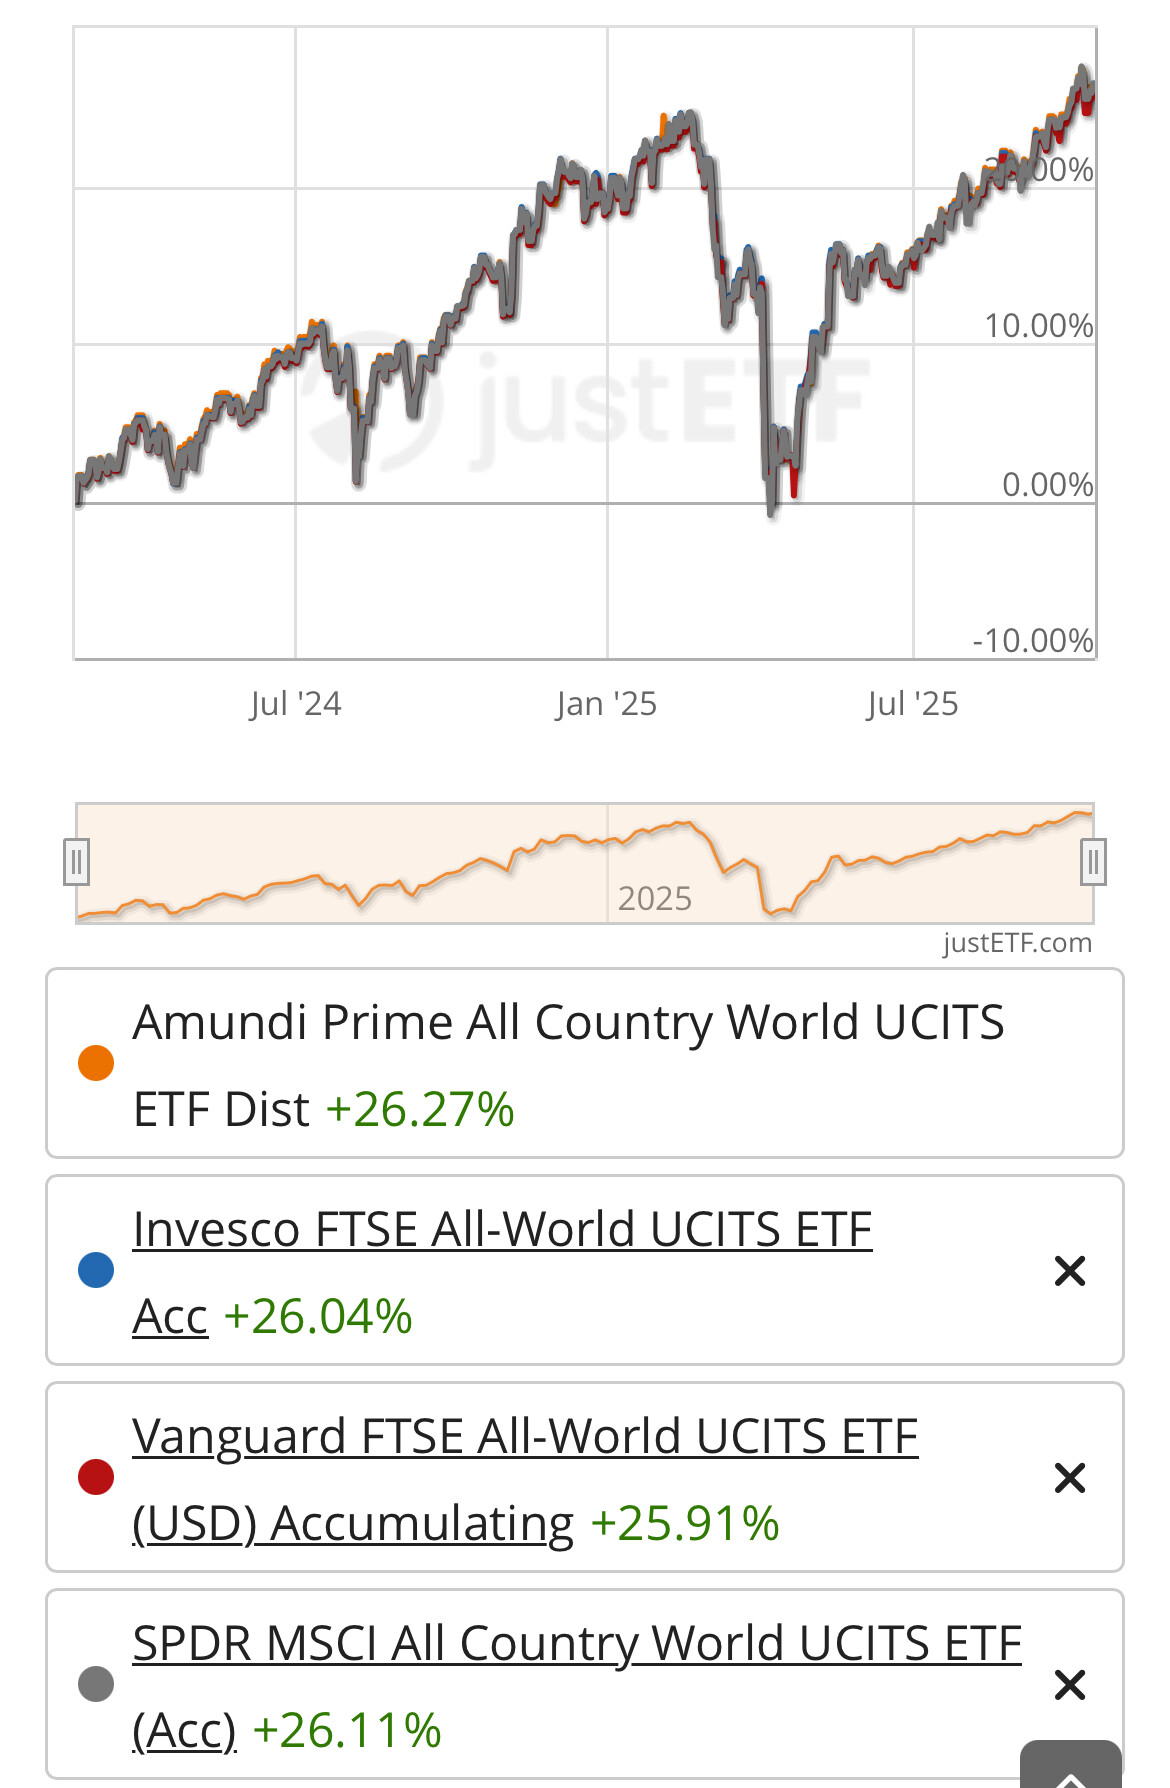Tap the scroll-to-top chevron button
The width and height of the screenshot is (1170, 1788).
(x=1070, y=1770)
